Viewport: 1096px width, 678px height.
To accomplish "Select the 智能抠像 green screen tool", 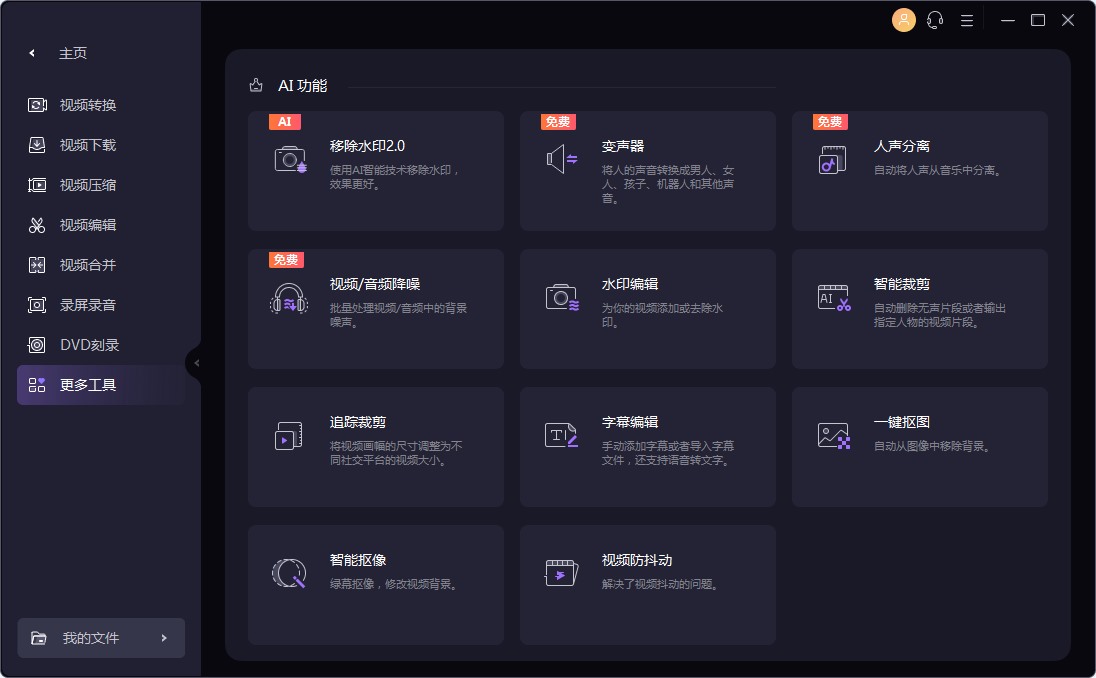I will (375, 584).
